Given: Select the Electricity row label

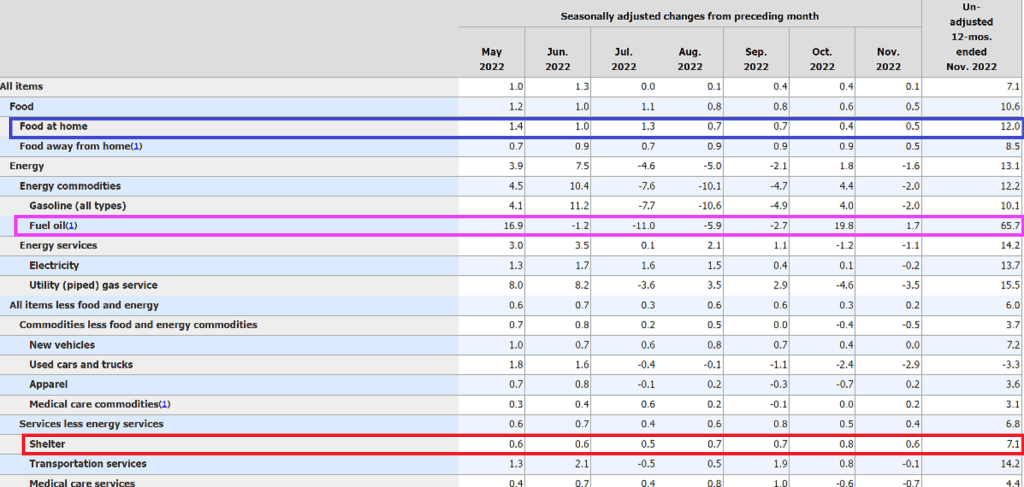Looking at the screenshot, I should tap(55, 266).
